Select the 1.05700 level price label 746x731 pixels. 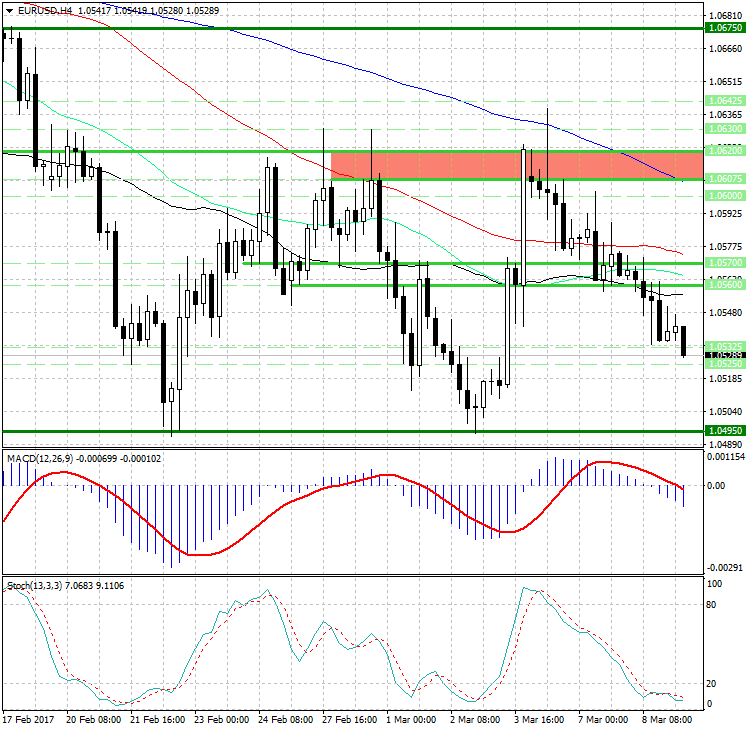pos(725,263)
